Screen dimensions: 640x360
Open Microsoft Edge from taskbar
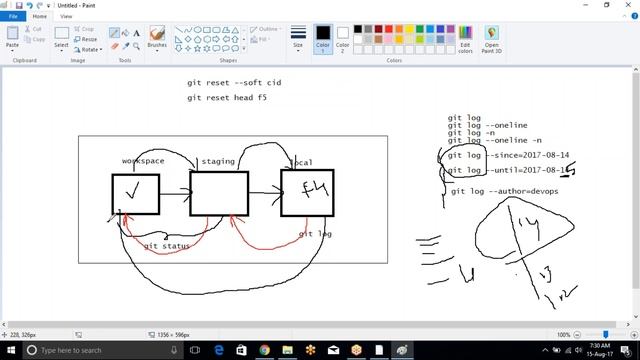point(219,350)
